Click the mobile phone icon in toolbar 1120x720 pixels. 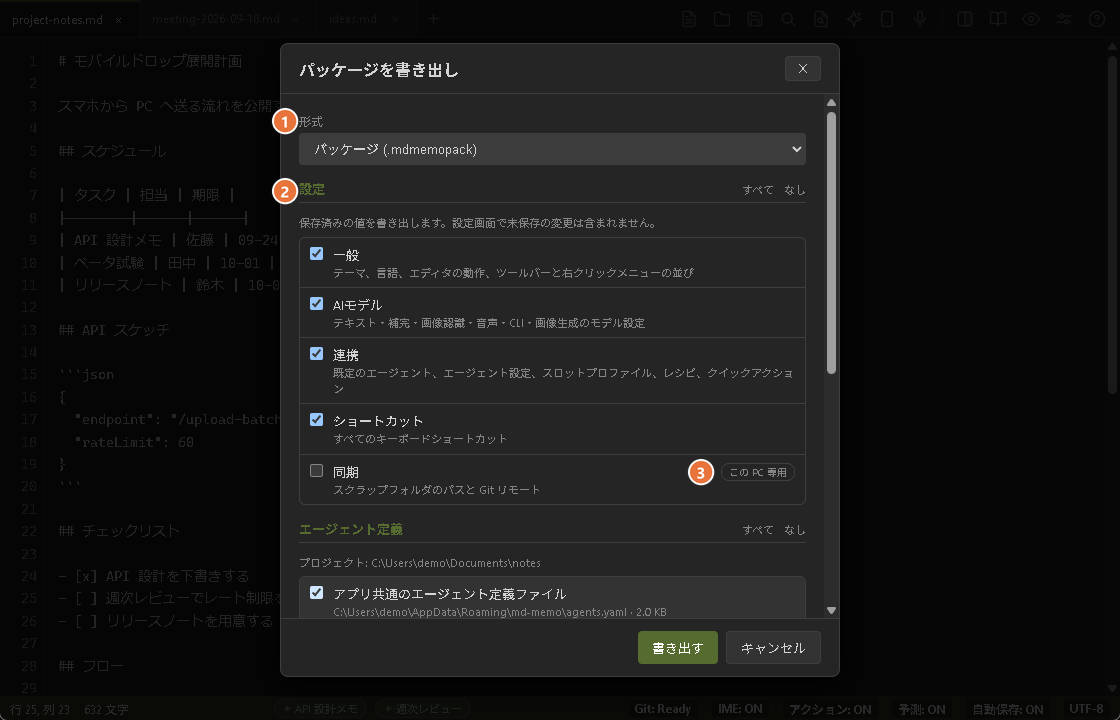click(887, 19)
